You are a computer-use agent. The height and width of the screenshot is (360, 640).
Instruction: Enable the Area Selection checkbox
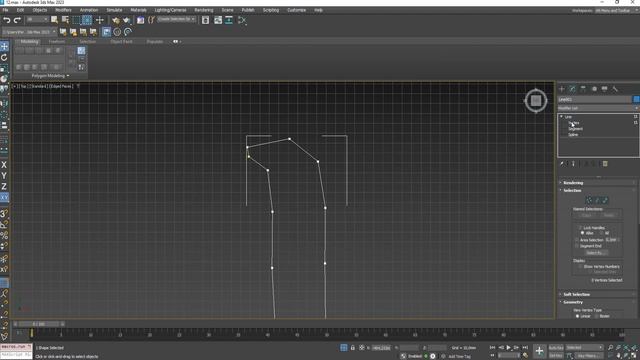click(x=577, y=240)
